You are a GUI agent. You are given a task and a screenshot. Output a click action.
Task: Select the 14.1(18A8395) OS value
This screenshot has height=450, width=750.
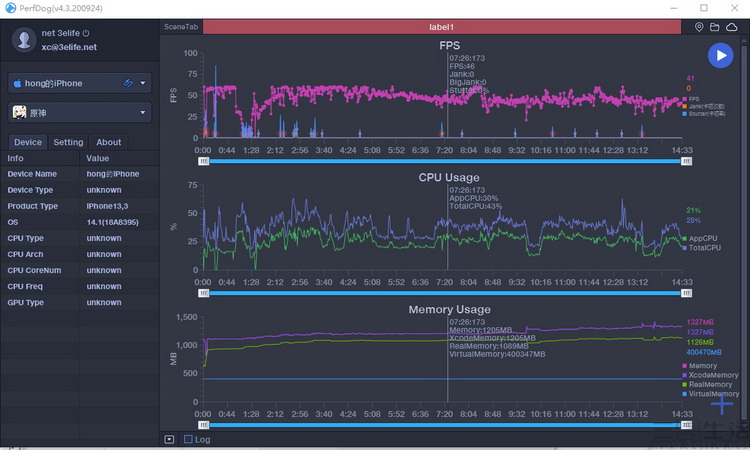(113, 222)
